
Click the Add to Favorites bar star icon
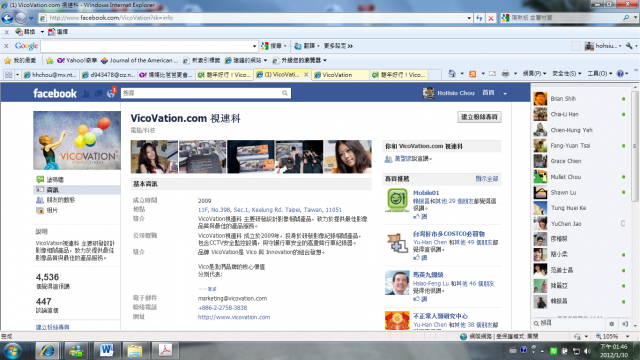pos(50,60)
